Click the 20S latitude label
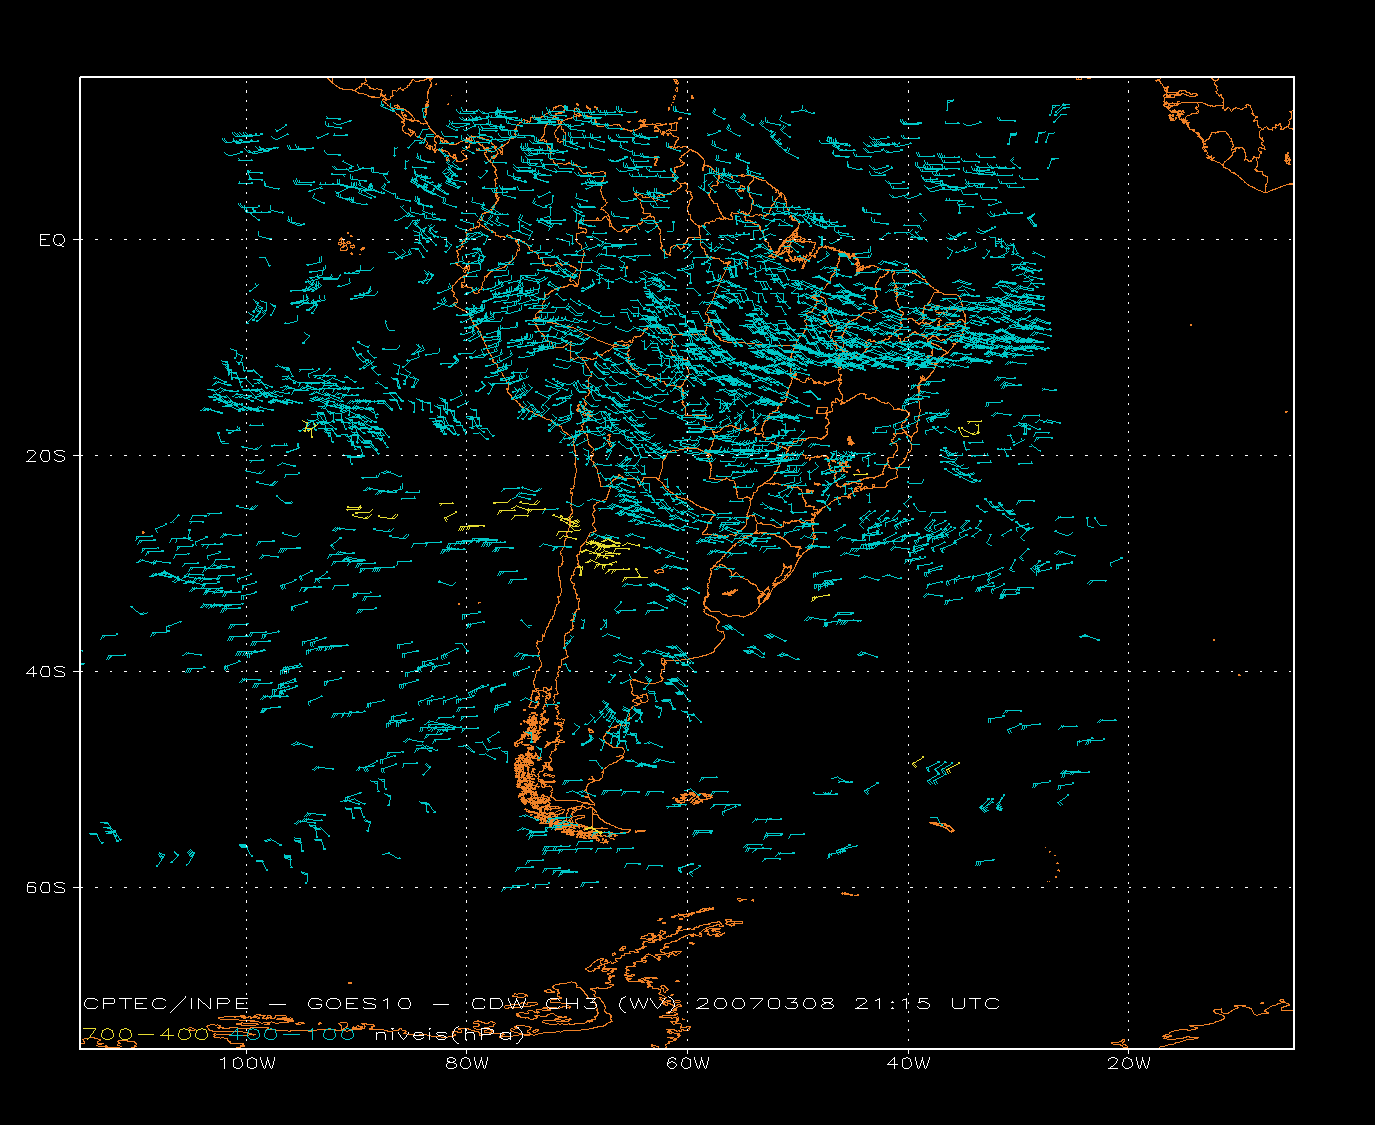Viewport: 1375px width, 1125px height. (45, 456)
